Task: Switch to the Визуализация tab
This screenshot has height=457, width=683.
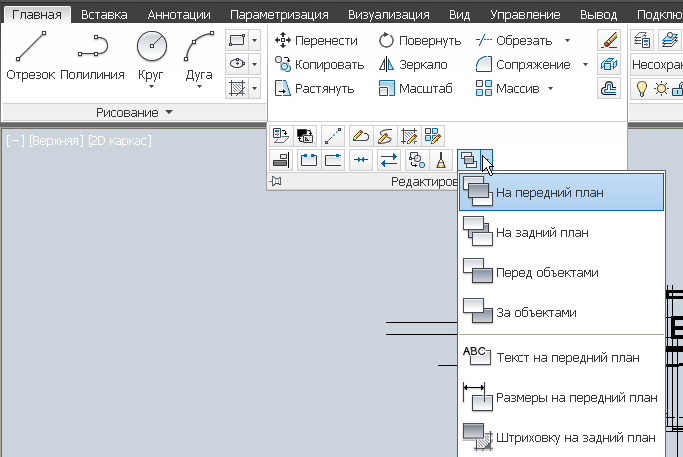Action: [389, 15]
